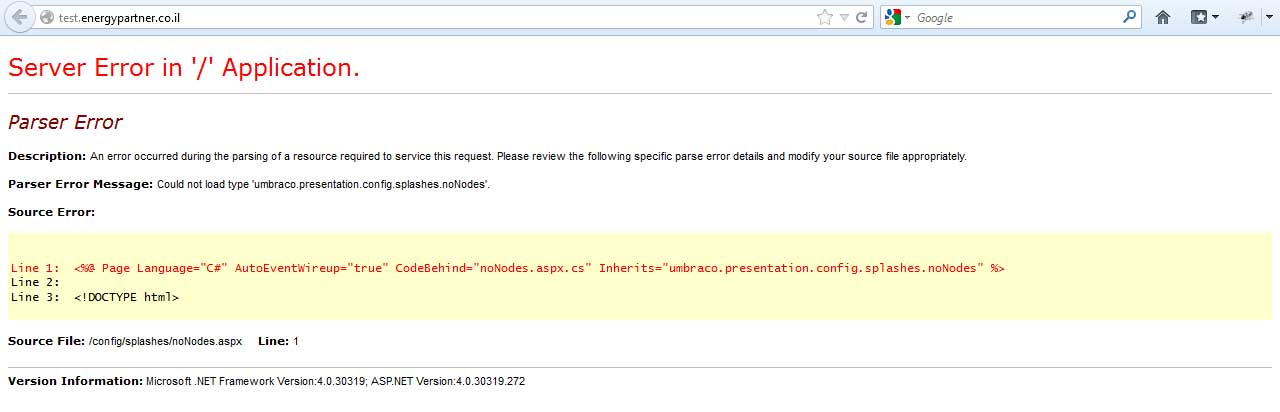This screenshot has width=1280, height=412.
Task: Expand the URL history dropdown arrow
Action: tap(844, 18)
